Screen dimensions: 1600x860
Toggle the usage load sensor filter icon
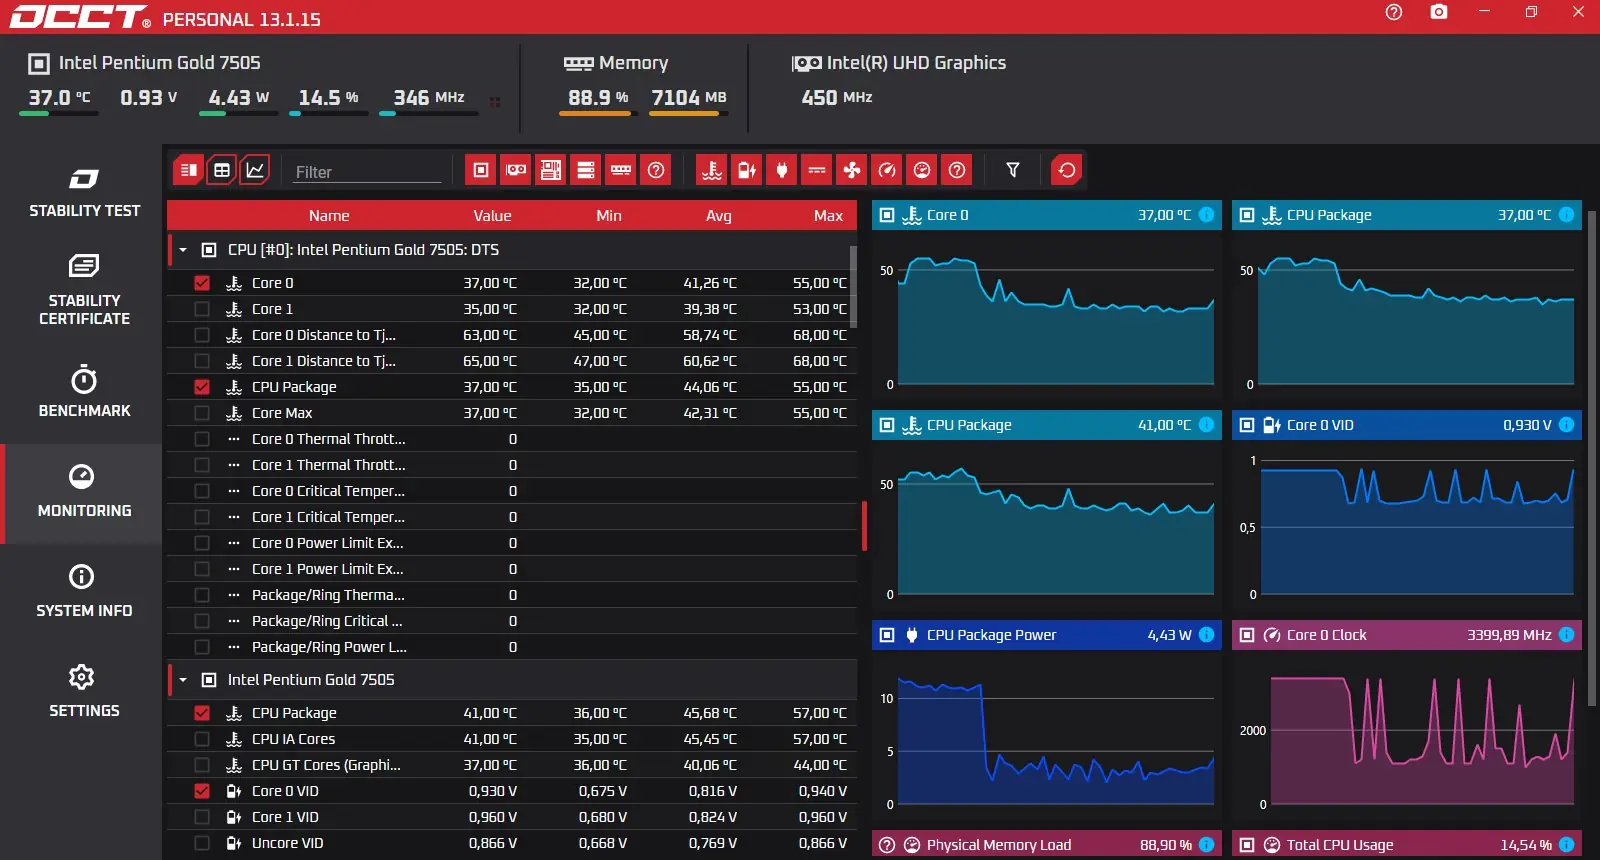(x=922, y=170)
